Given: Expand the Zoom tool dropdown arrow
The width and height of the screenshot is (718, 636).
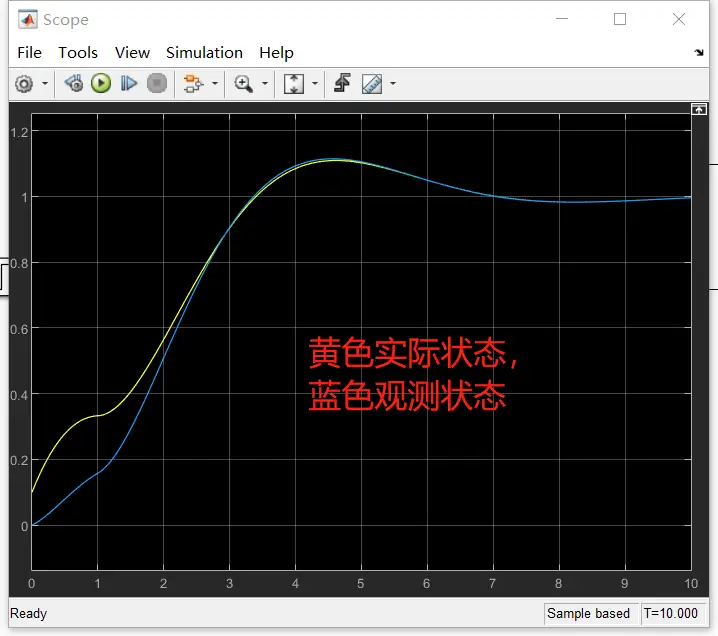Looking at the screenshot, I should pos(265,84).
